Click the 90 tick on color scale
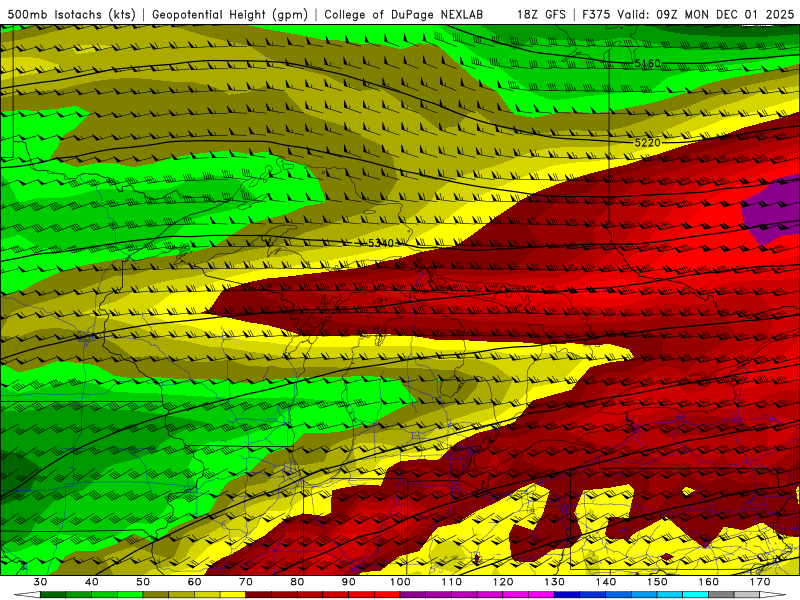 [x=349, y=582]
